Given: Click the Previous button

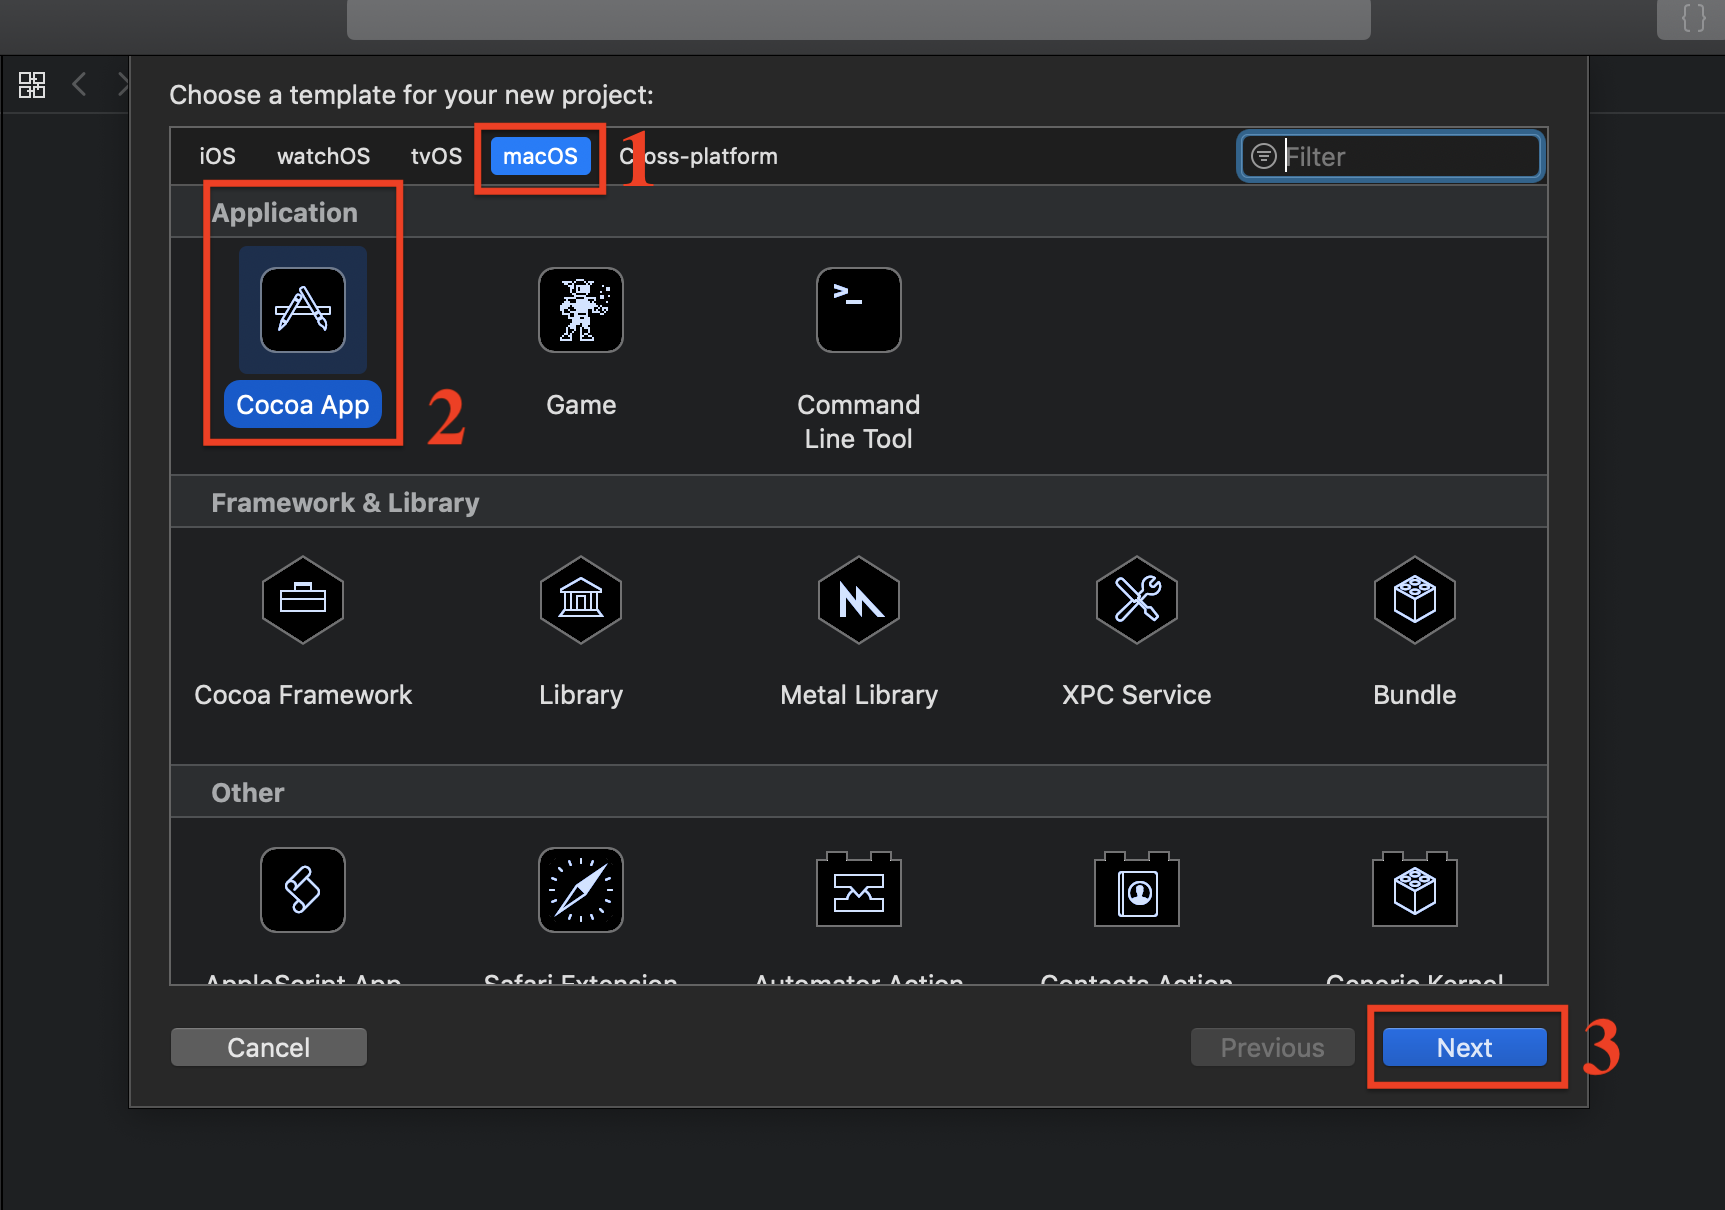Looking at the screenshot, I should (1273, 1047).
